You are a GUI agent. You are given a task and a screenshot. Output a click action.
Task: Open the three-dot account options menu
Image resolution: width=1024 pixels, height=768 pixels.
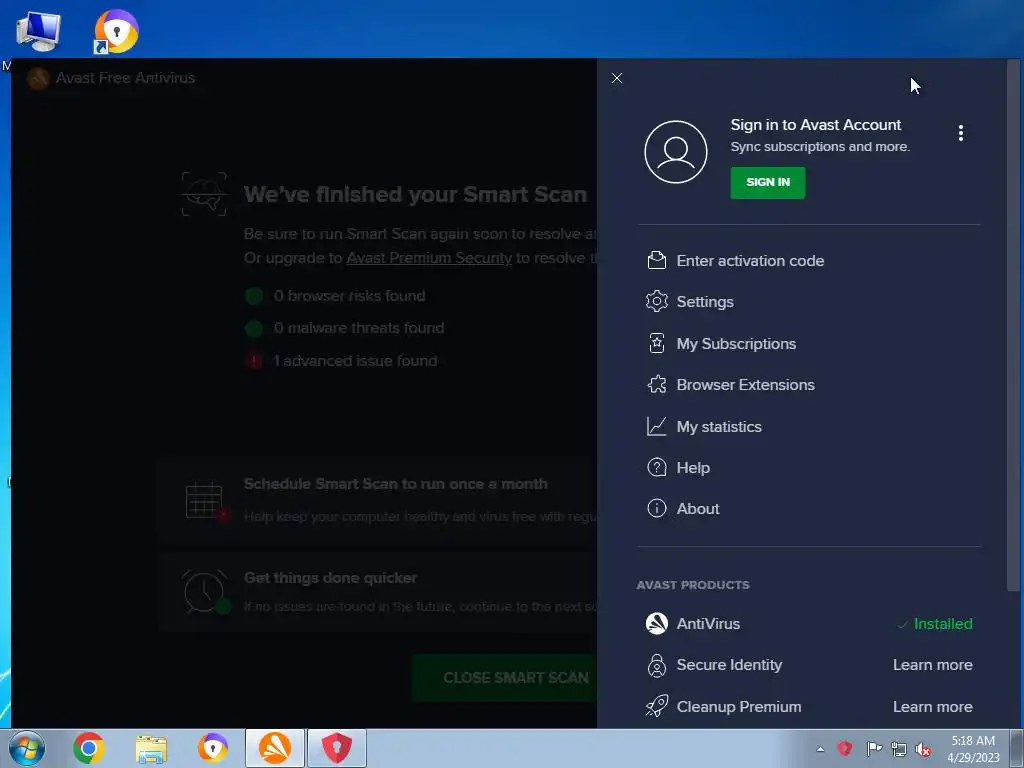click(960, 133)
